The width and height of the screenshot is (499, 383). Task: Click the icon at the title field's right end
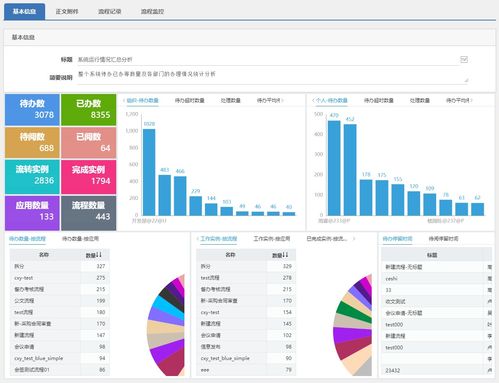[464, 59]
